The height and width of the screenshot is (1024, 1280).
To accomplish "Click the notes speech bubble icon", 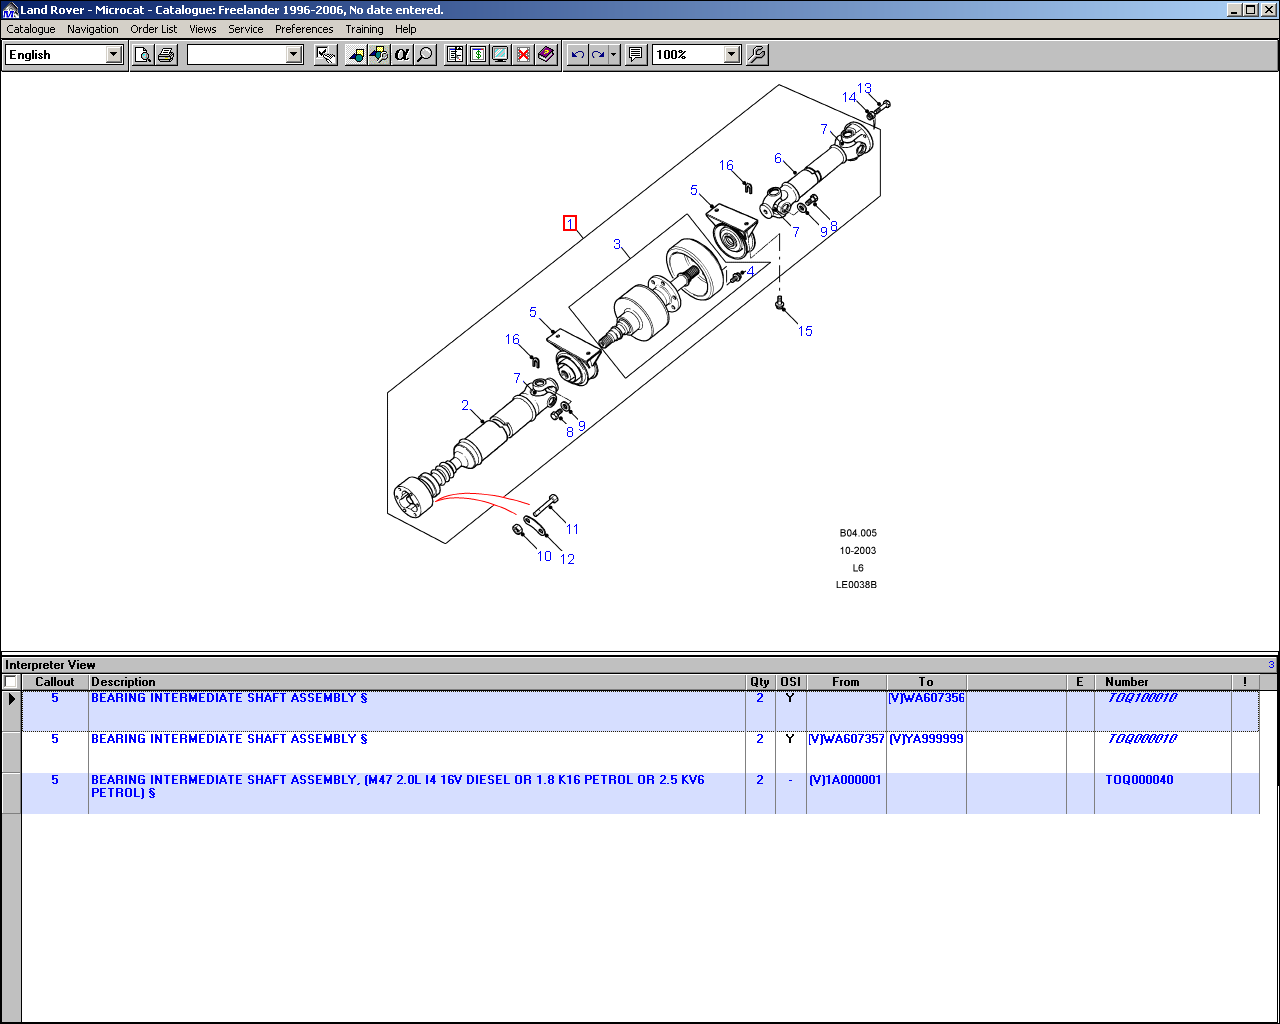I will pos(635,55).
